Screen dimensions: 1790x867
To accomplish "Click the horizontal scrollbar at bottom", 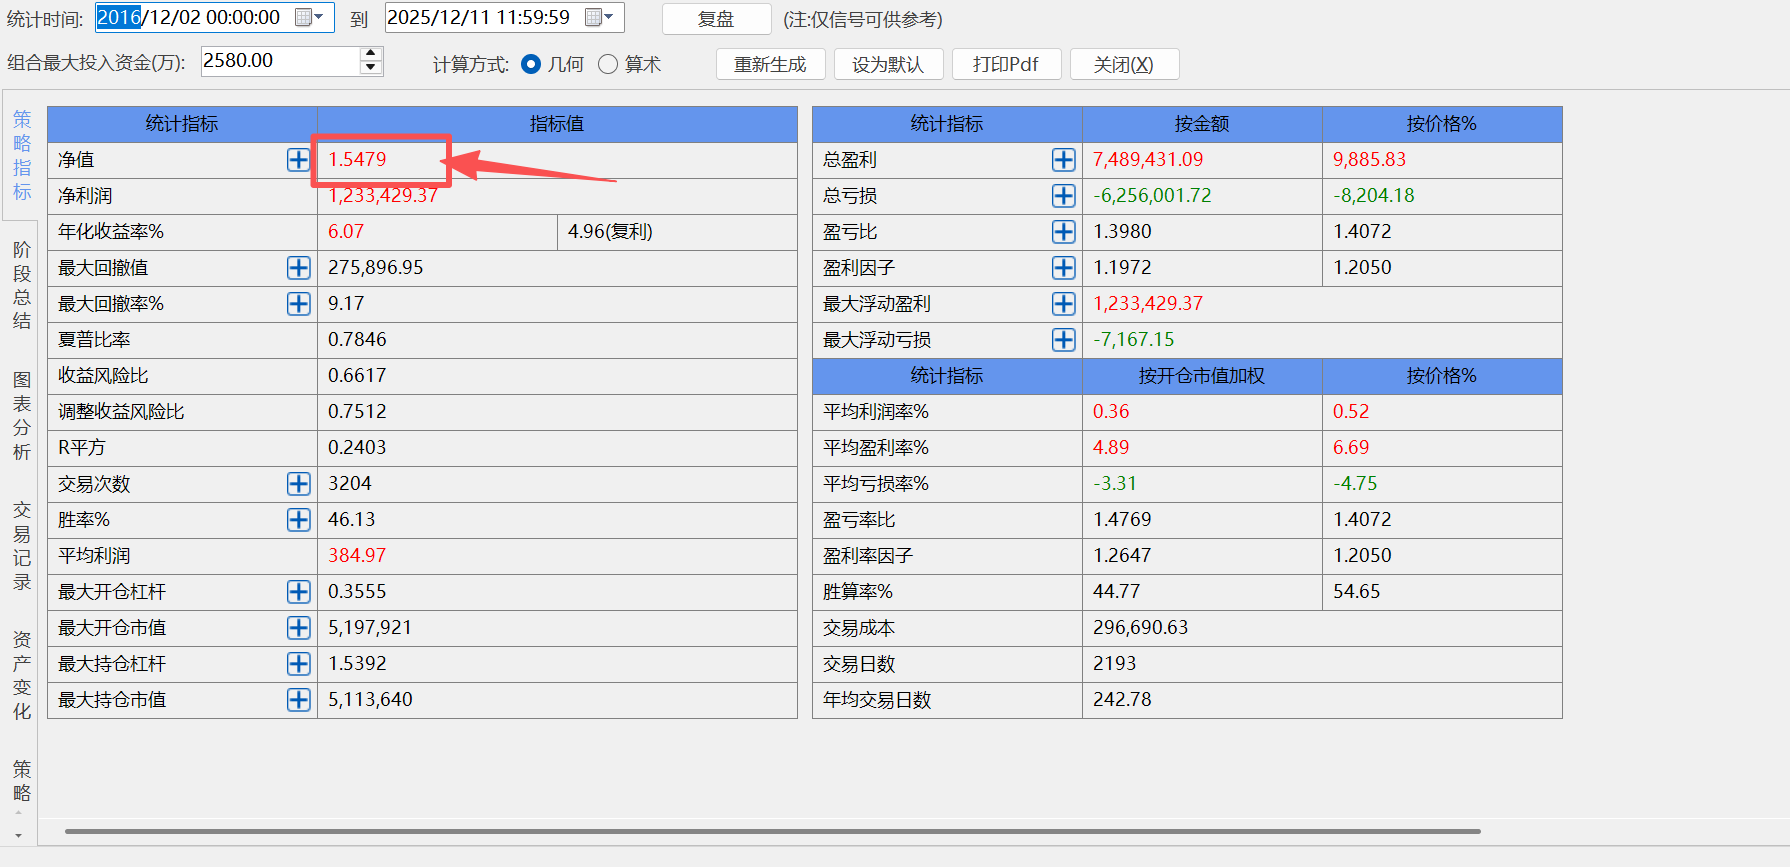I will pyautogui.click(x=772, y=831).
